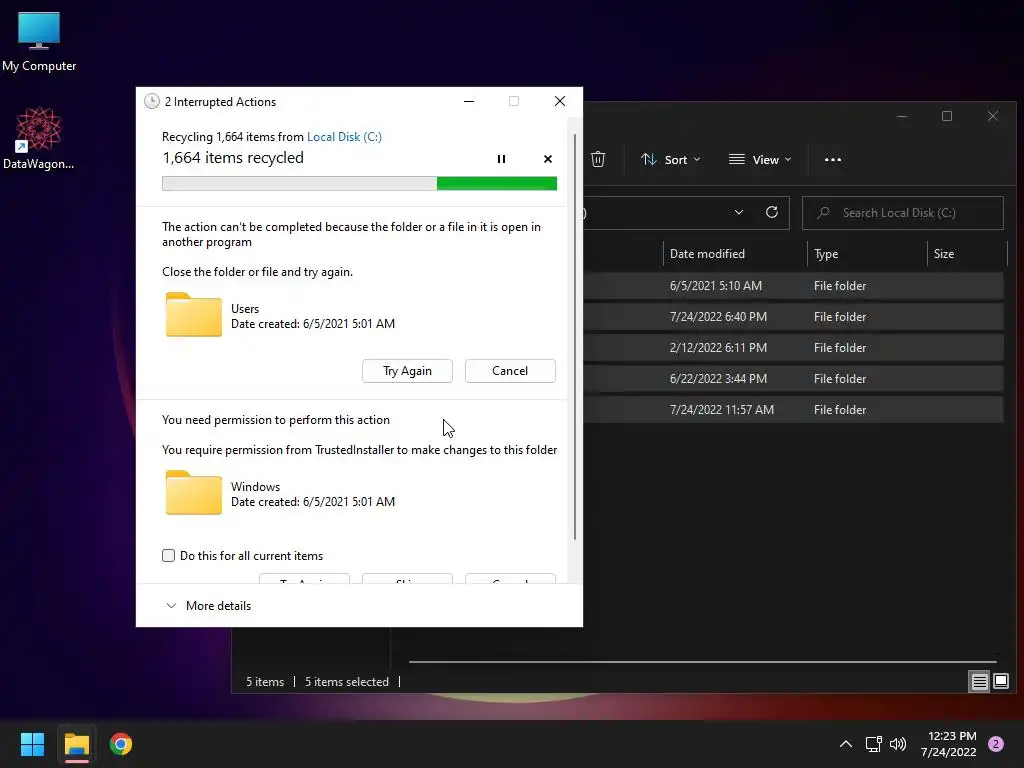This screenshot has height=768, width=1024.
Task: Open the DataWagon desktop shortcut
Action: click(x=39, y=138)
